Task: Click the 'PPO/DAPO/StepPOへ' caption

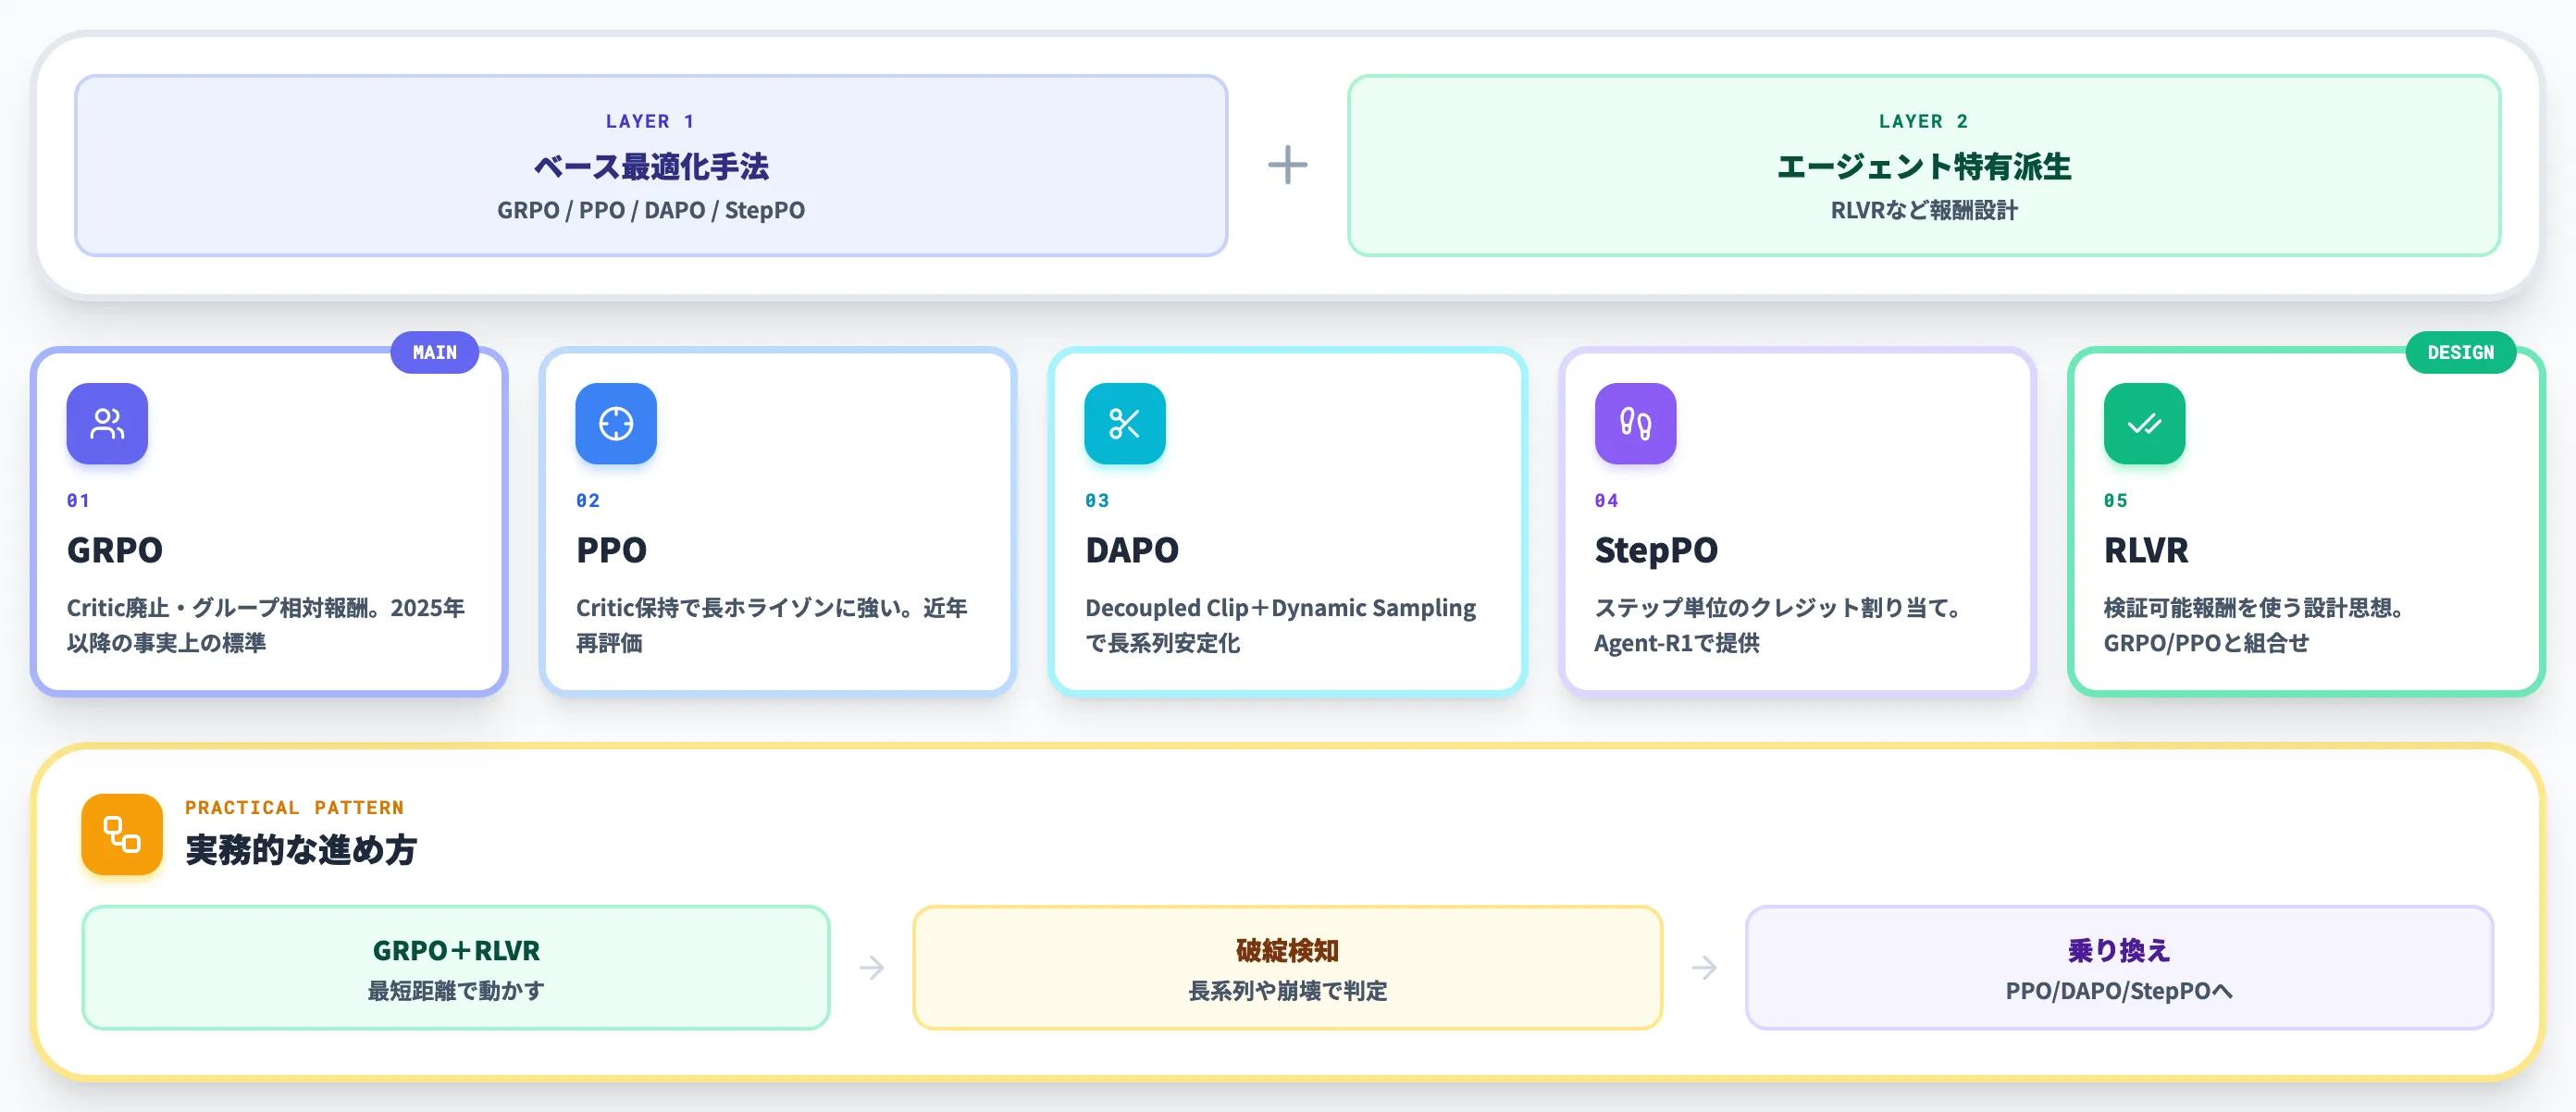Action: coord(2119,991)
